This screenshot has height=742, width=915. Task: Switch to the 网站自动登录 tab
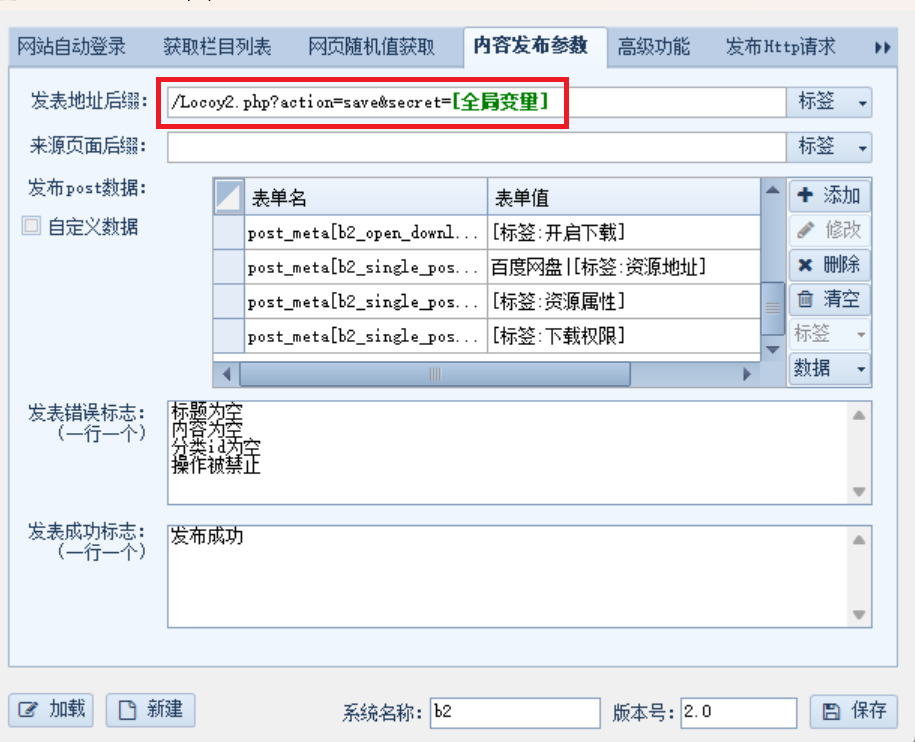click(x=71, y=47)
